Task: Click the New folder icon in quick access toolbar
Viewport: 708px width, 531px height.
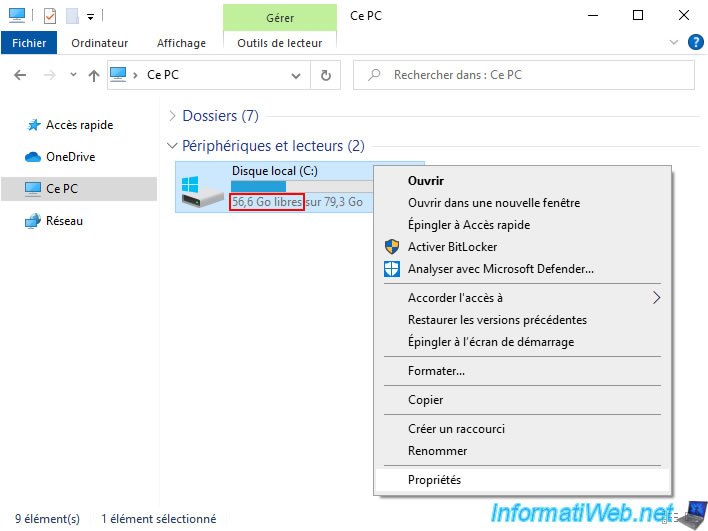Action: [72, 16]
